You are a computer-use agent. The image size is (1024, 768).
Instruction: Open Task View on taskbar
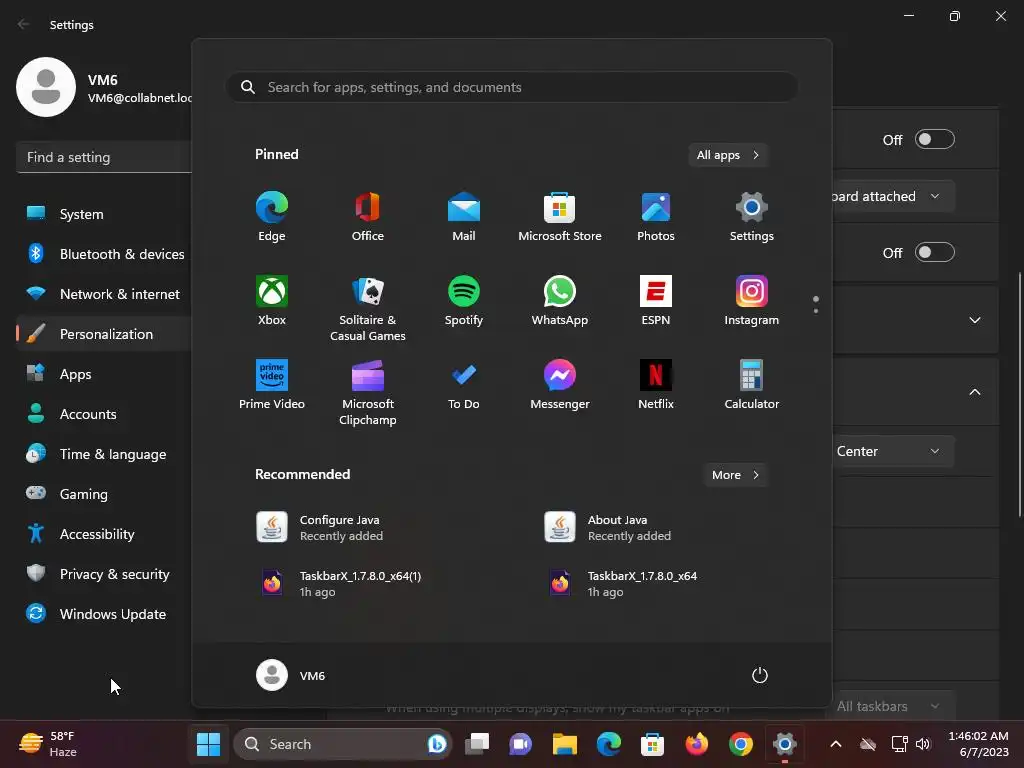(x=477, y=744)
